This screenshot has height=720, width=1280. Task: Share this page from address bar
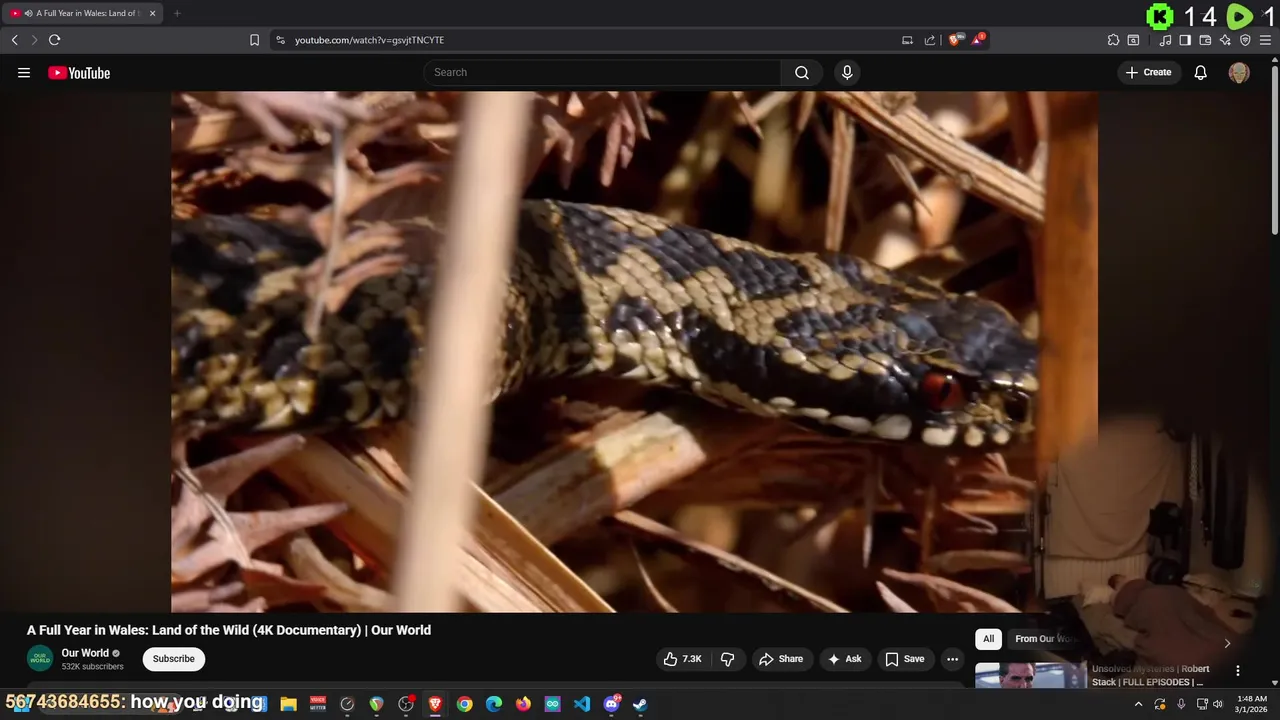[x=930, y=40]
